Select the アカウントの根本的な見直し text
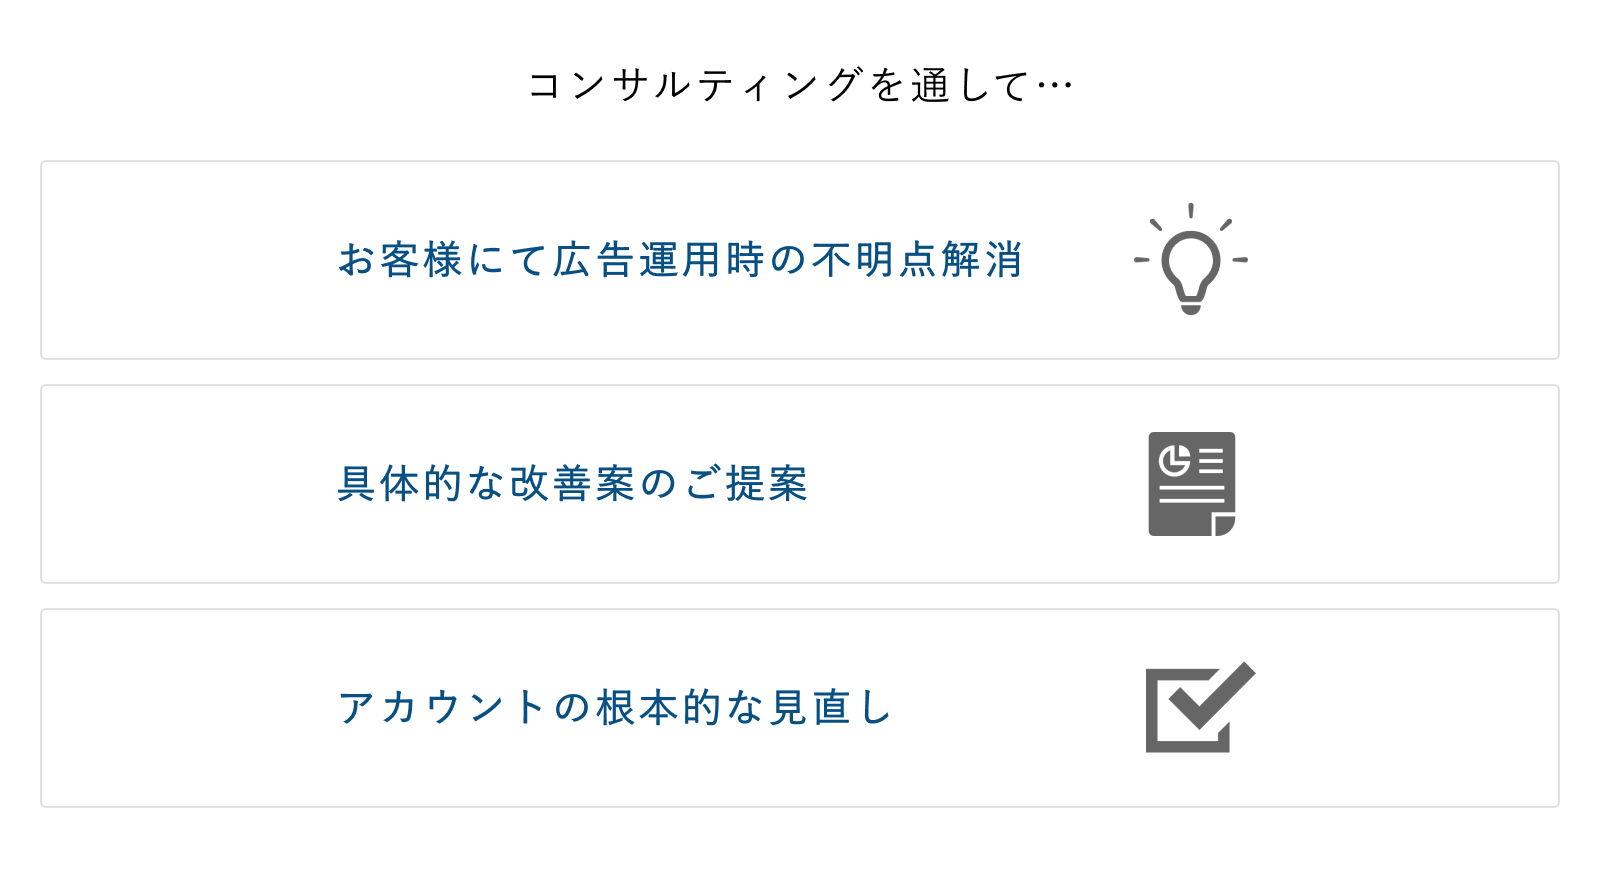Screen dimensions: 1600x880 pyautogui.click(x=615, y=707)
